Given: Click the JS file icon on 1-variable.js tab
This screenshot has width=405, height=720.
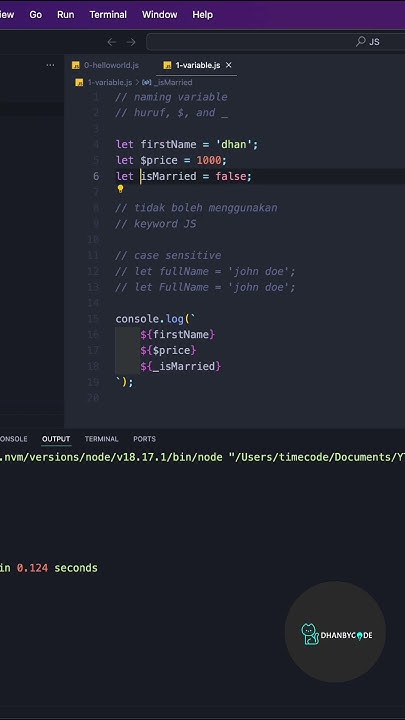Looking at the screenshot, I should 167,65.
